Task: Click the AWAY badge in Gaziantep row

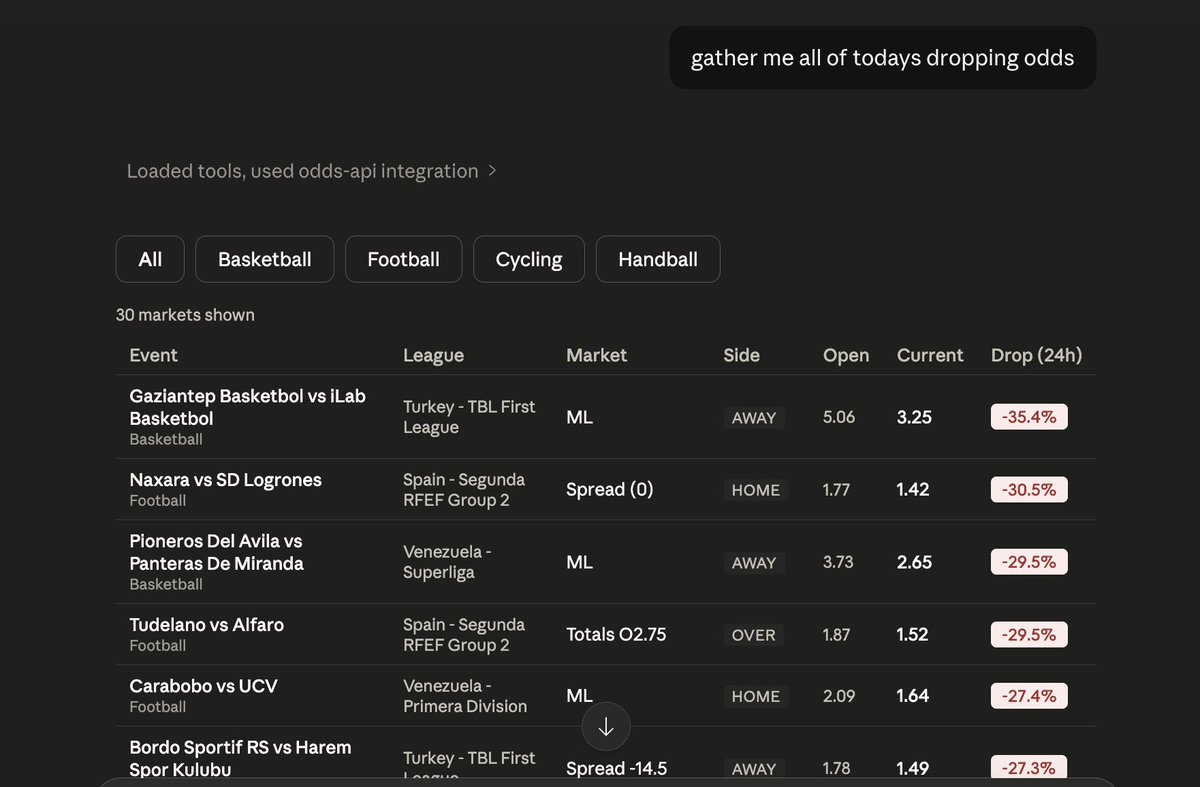Action: (754, 418)
